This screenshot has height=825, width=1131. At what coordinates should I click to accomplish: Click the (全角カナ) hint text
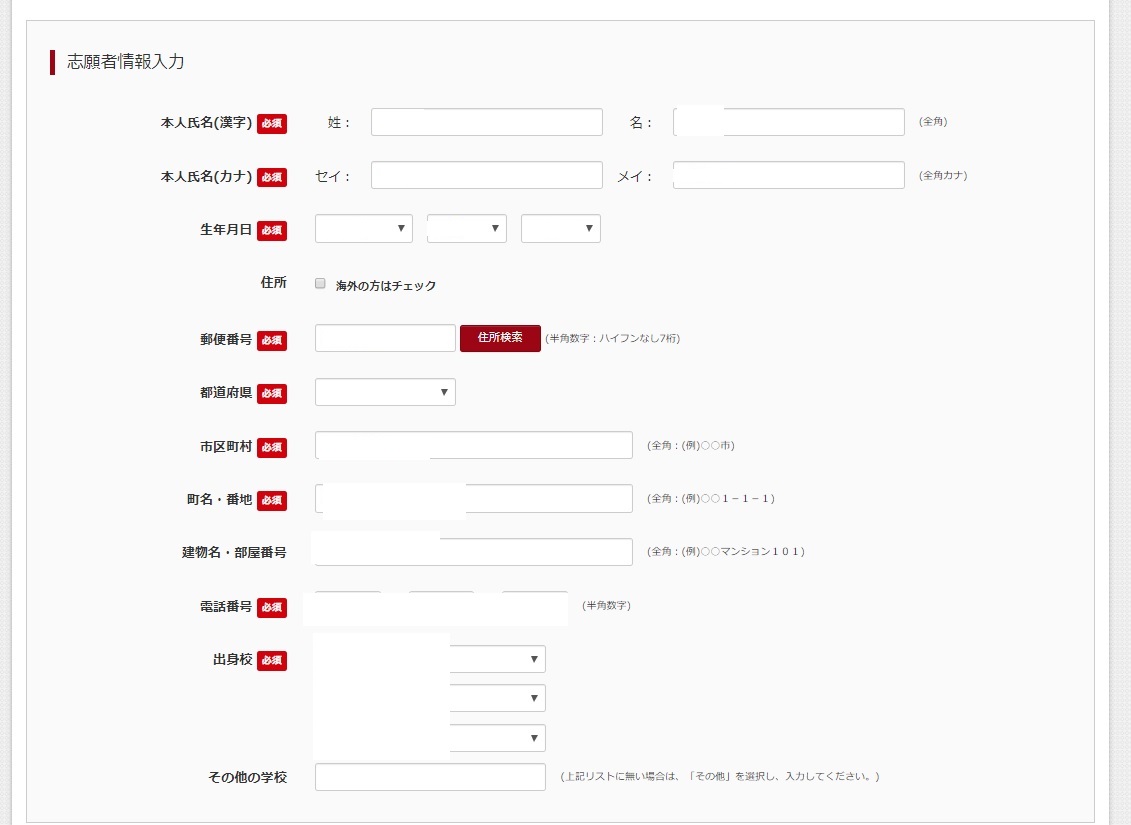(943, 175)
